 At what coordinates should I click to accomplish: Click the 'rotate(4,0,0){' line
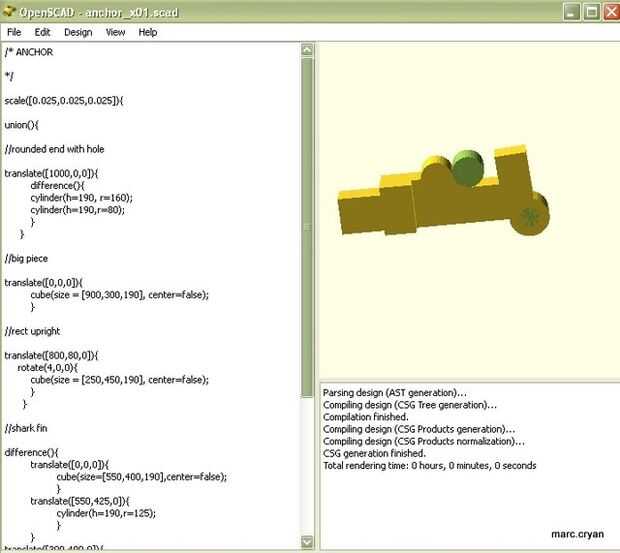tap(47, 368)
